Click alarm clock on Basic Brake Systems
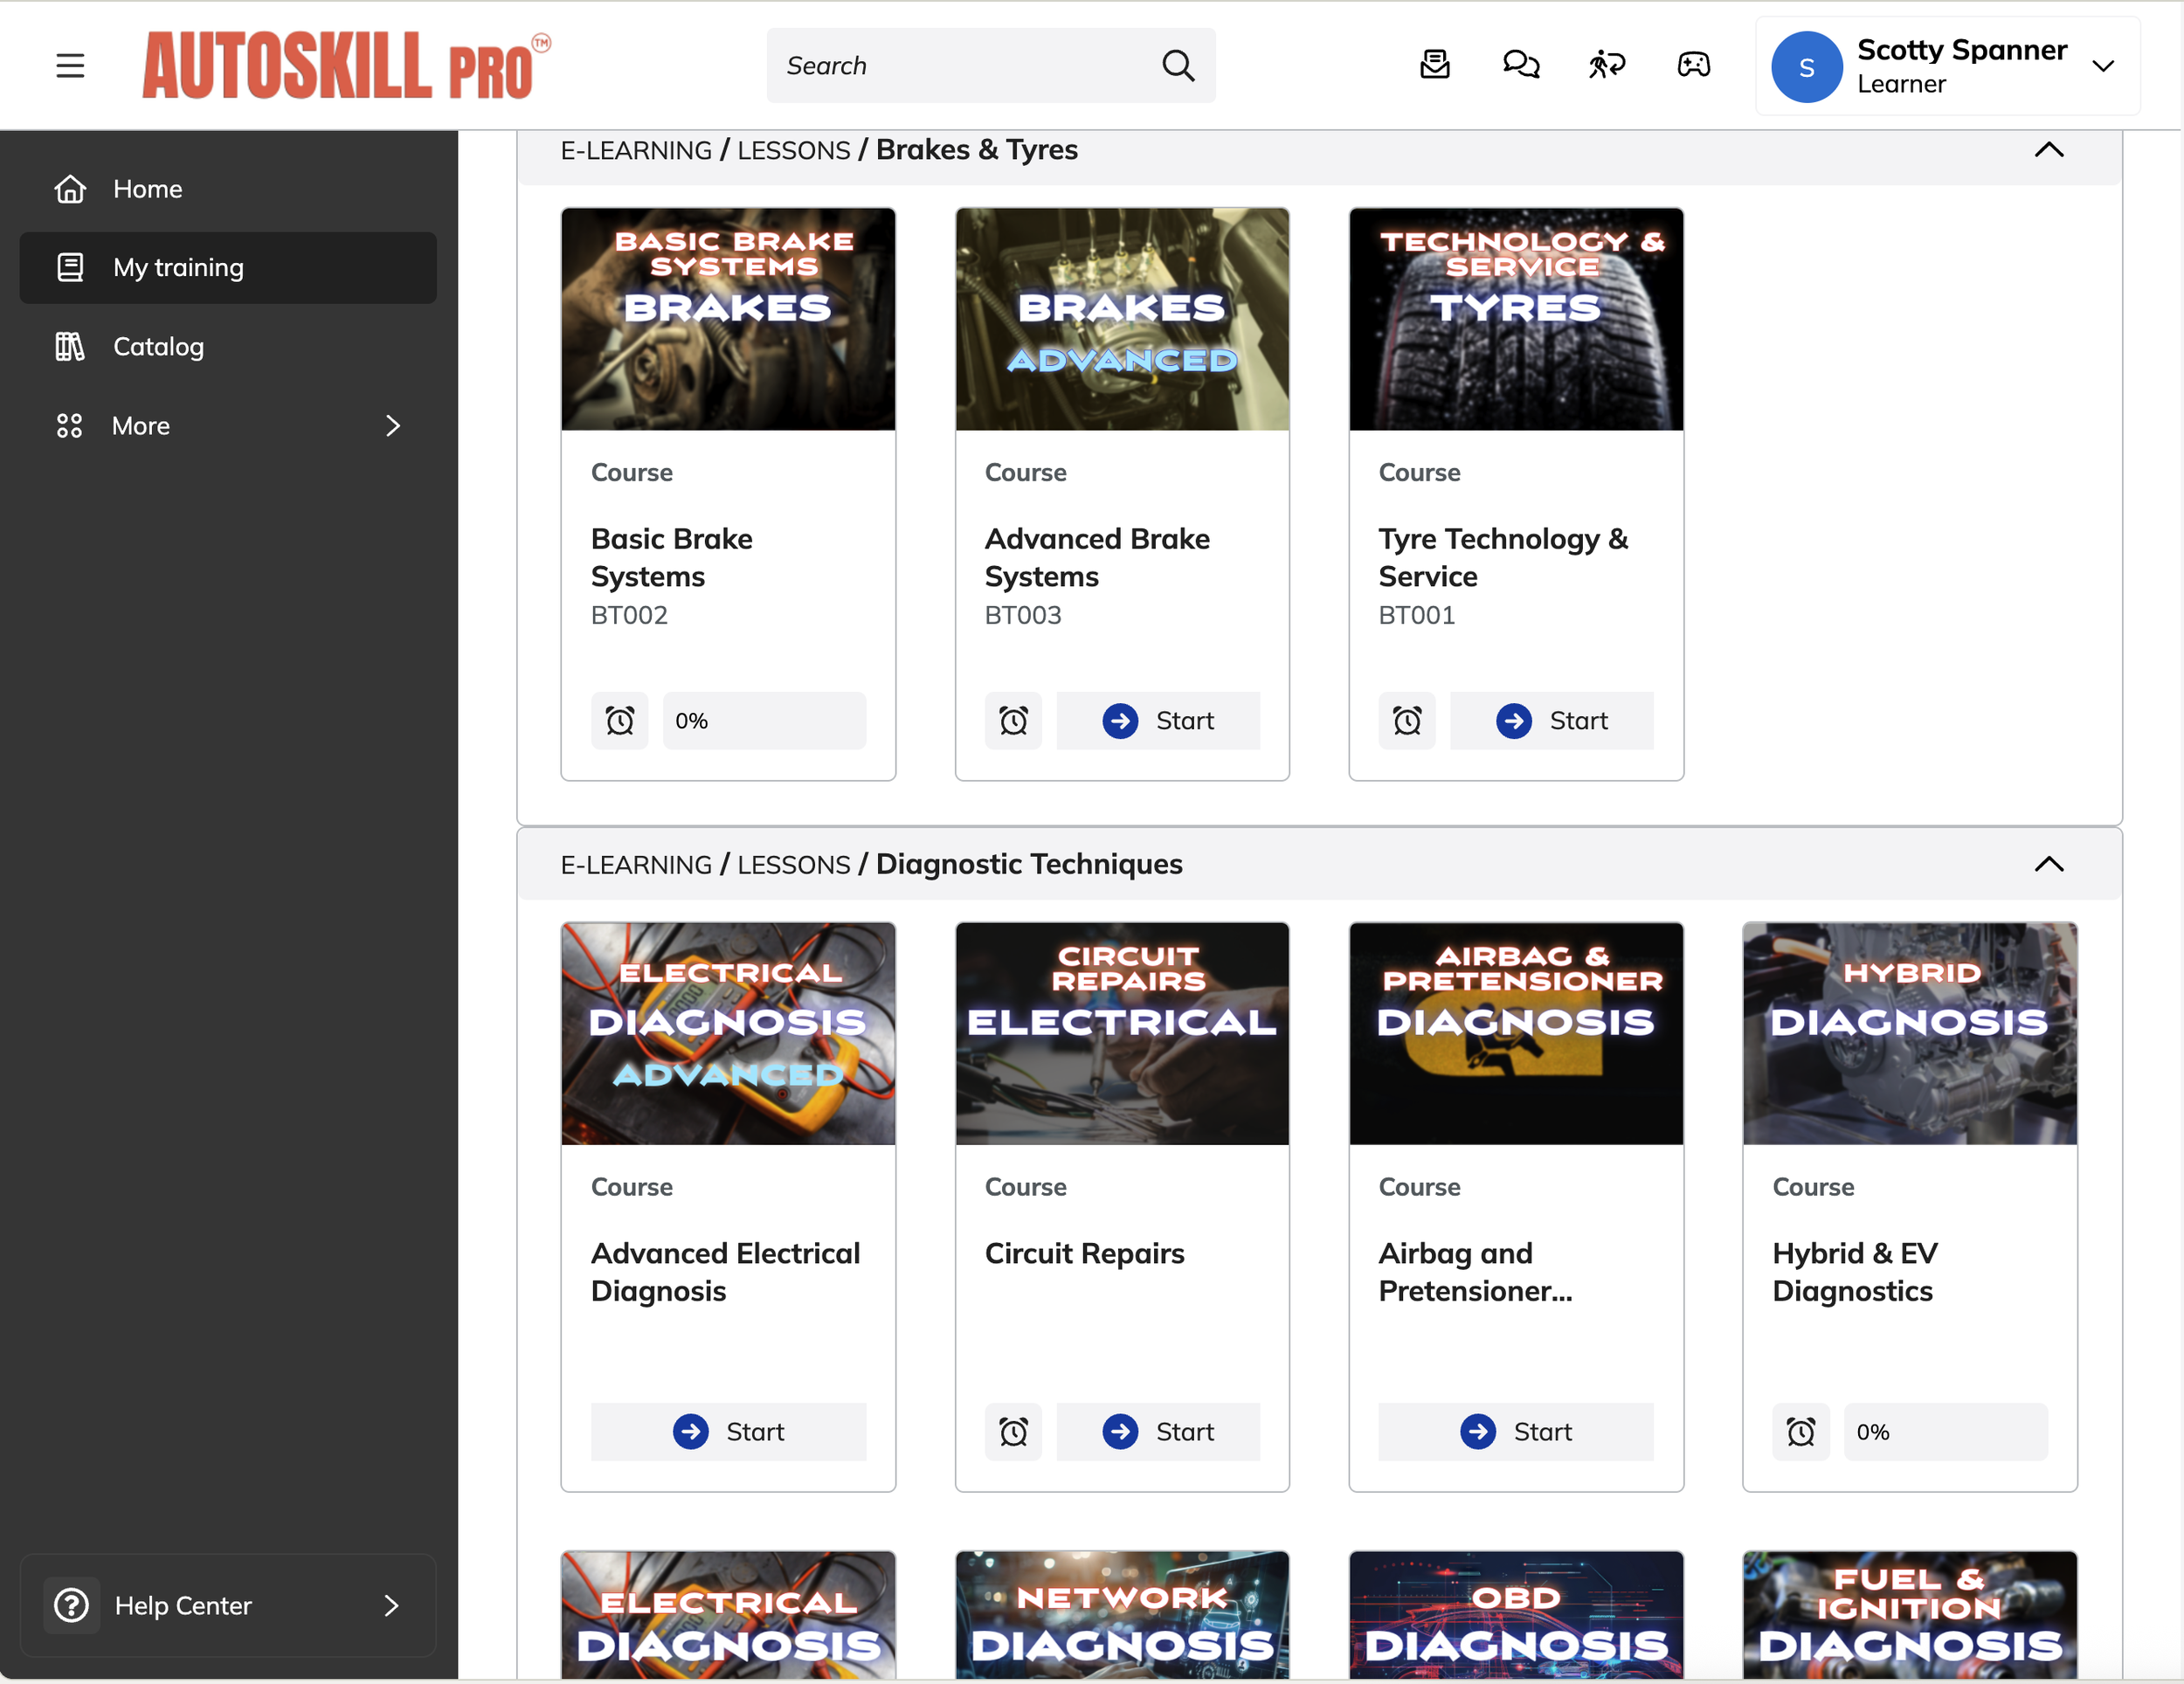Viewport: 2184px width, 1684px height. pyautogui.click(x=619, y=721)
